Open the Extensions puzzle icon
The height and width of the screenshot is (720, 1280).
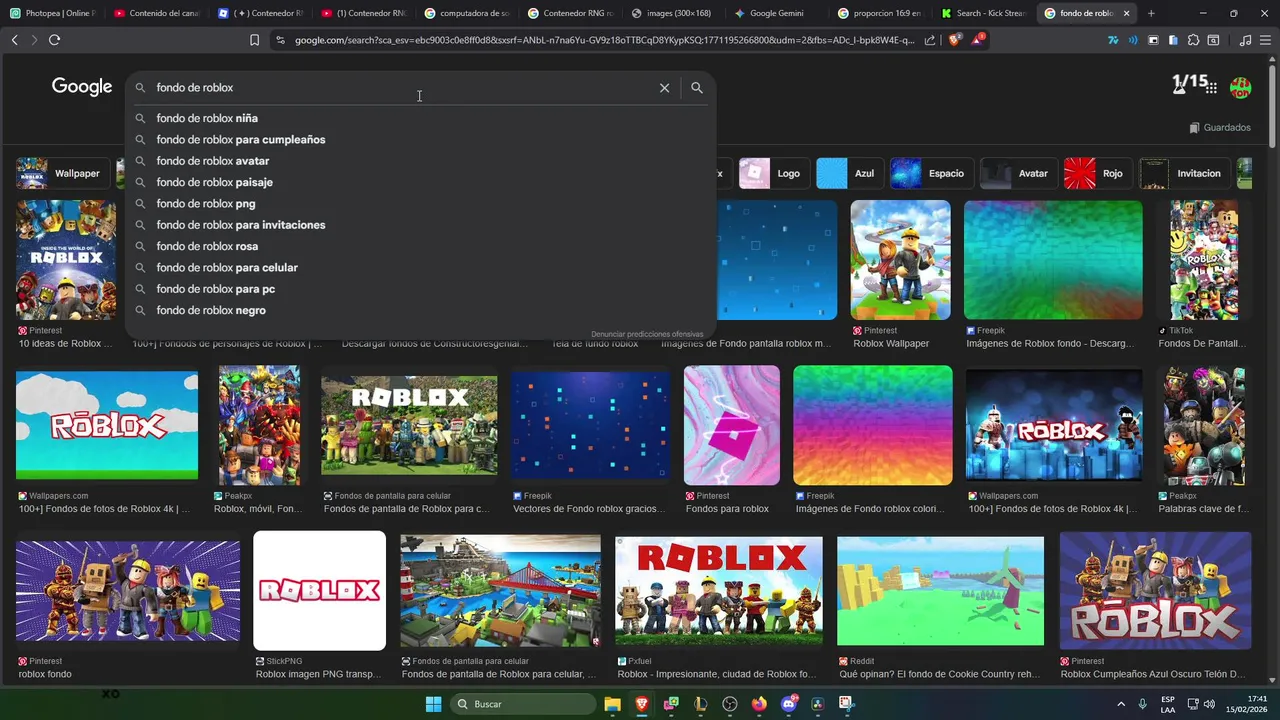(x=1193, y=40)
